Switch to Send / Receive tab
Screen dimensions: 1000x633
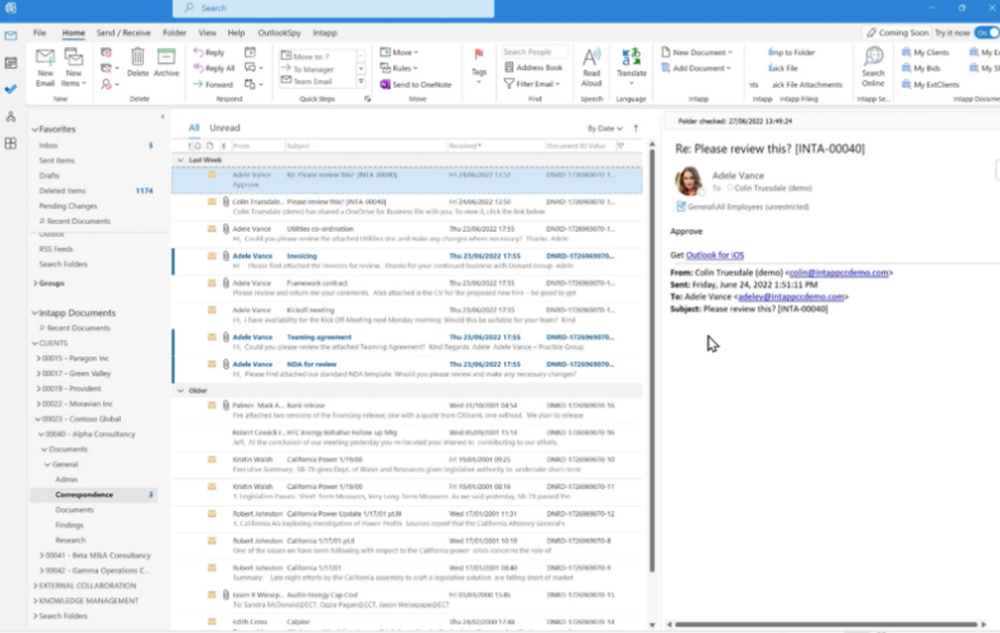pyautogui.click(x=123, y=33)
